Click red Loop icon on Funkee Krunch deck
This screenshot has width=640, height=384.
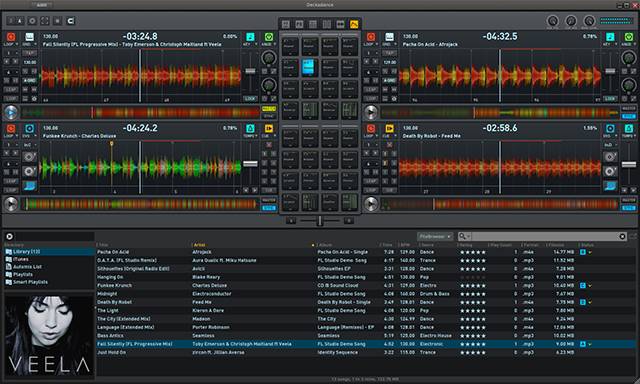(11, 129)
